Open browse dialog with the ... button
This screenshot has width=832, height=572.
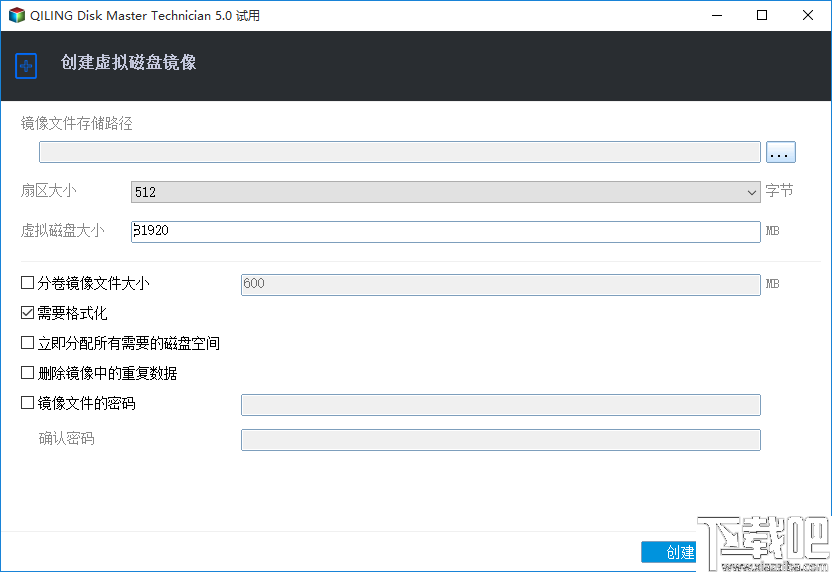pyautogui.click(x=781, y=152)
